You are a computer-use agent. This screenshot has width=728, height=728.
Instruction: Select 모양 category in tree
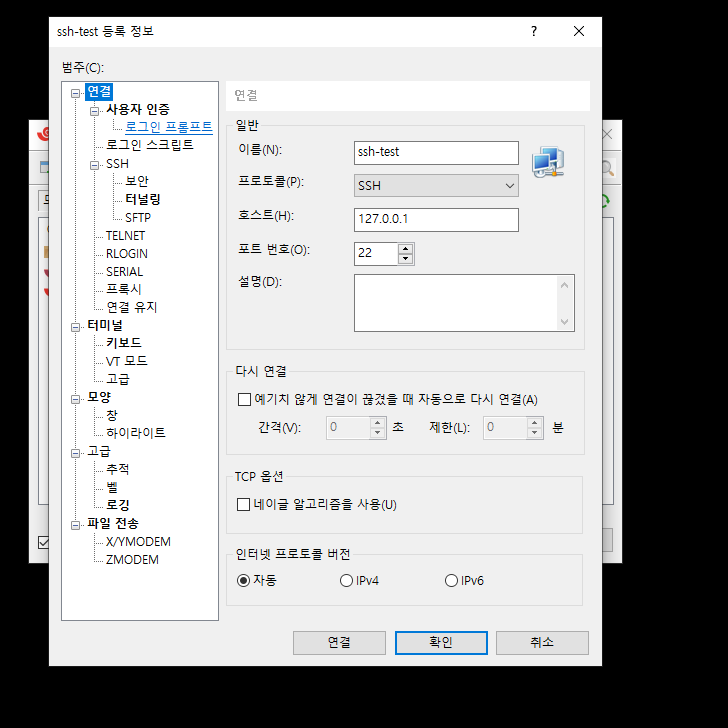(99, 397)
